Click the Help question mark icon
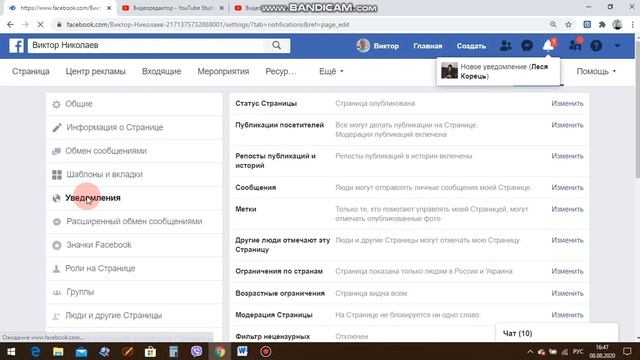The image size is (640, 360). pos(596,46)
